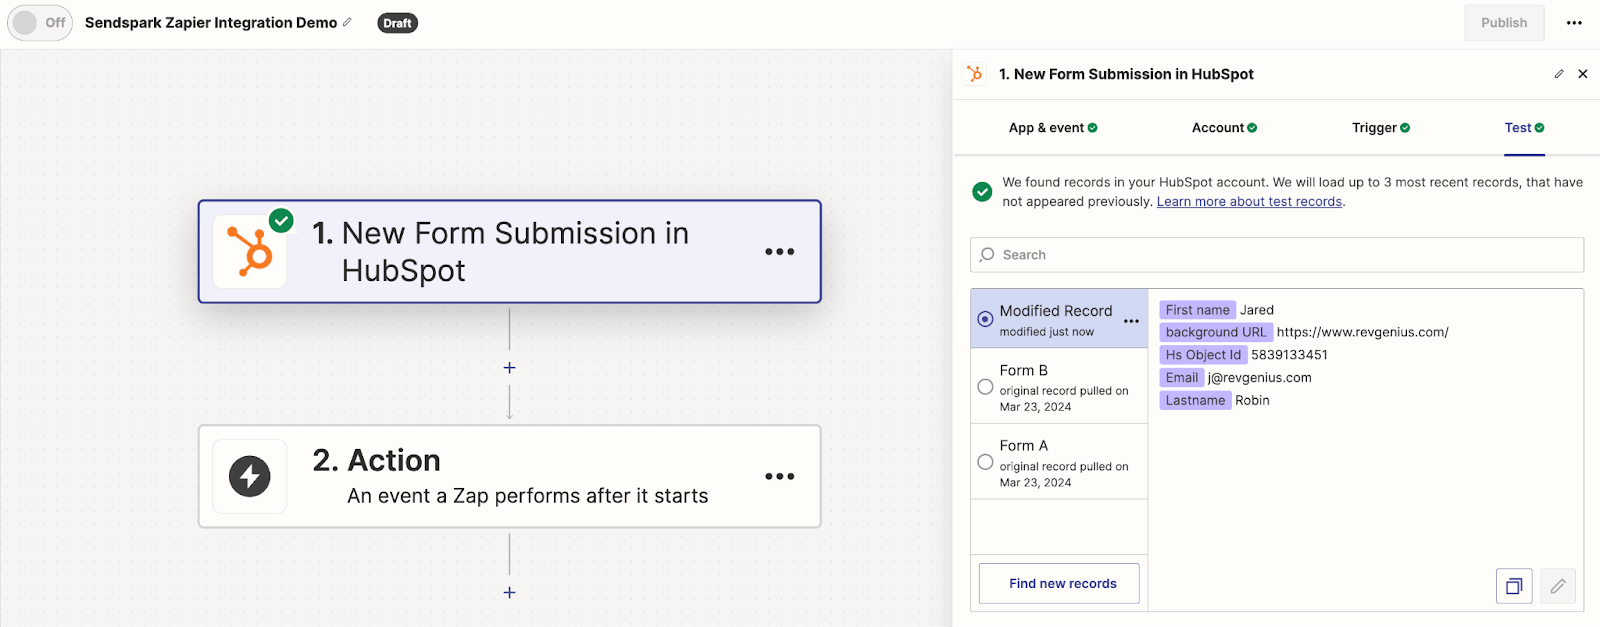Open step 1 card three-dot menu
This screenshot has height=627, width=1600.
[x=780, y=252]
